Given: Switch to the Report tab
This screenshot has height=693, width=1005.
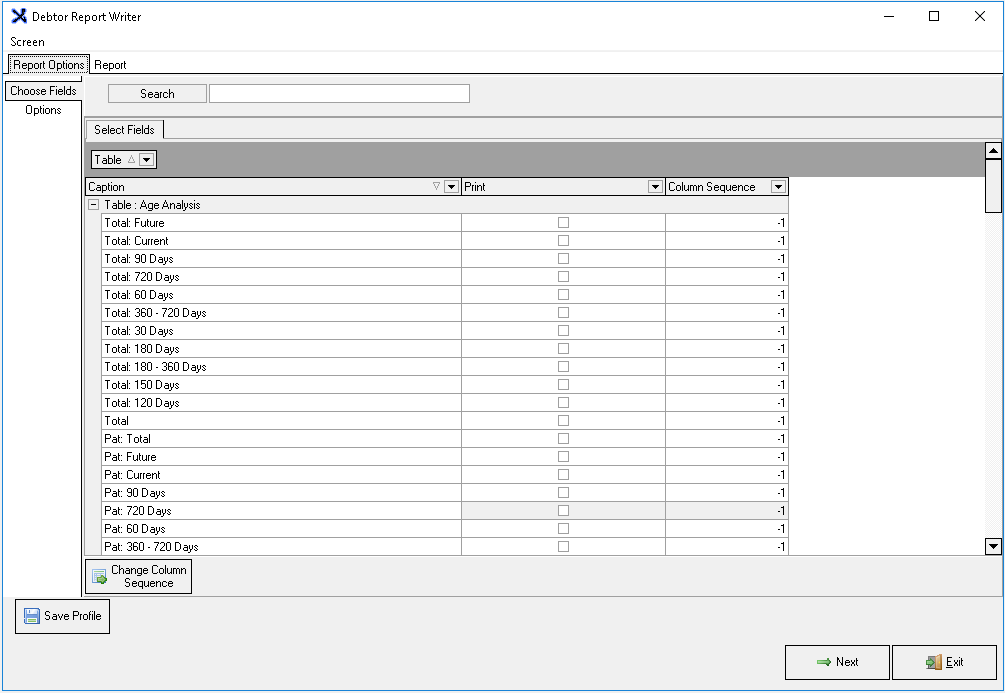Looking at the screenshot, I should coord(110,65).
